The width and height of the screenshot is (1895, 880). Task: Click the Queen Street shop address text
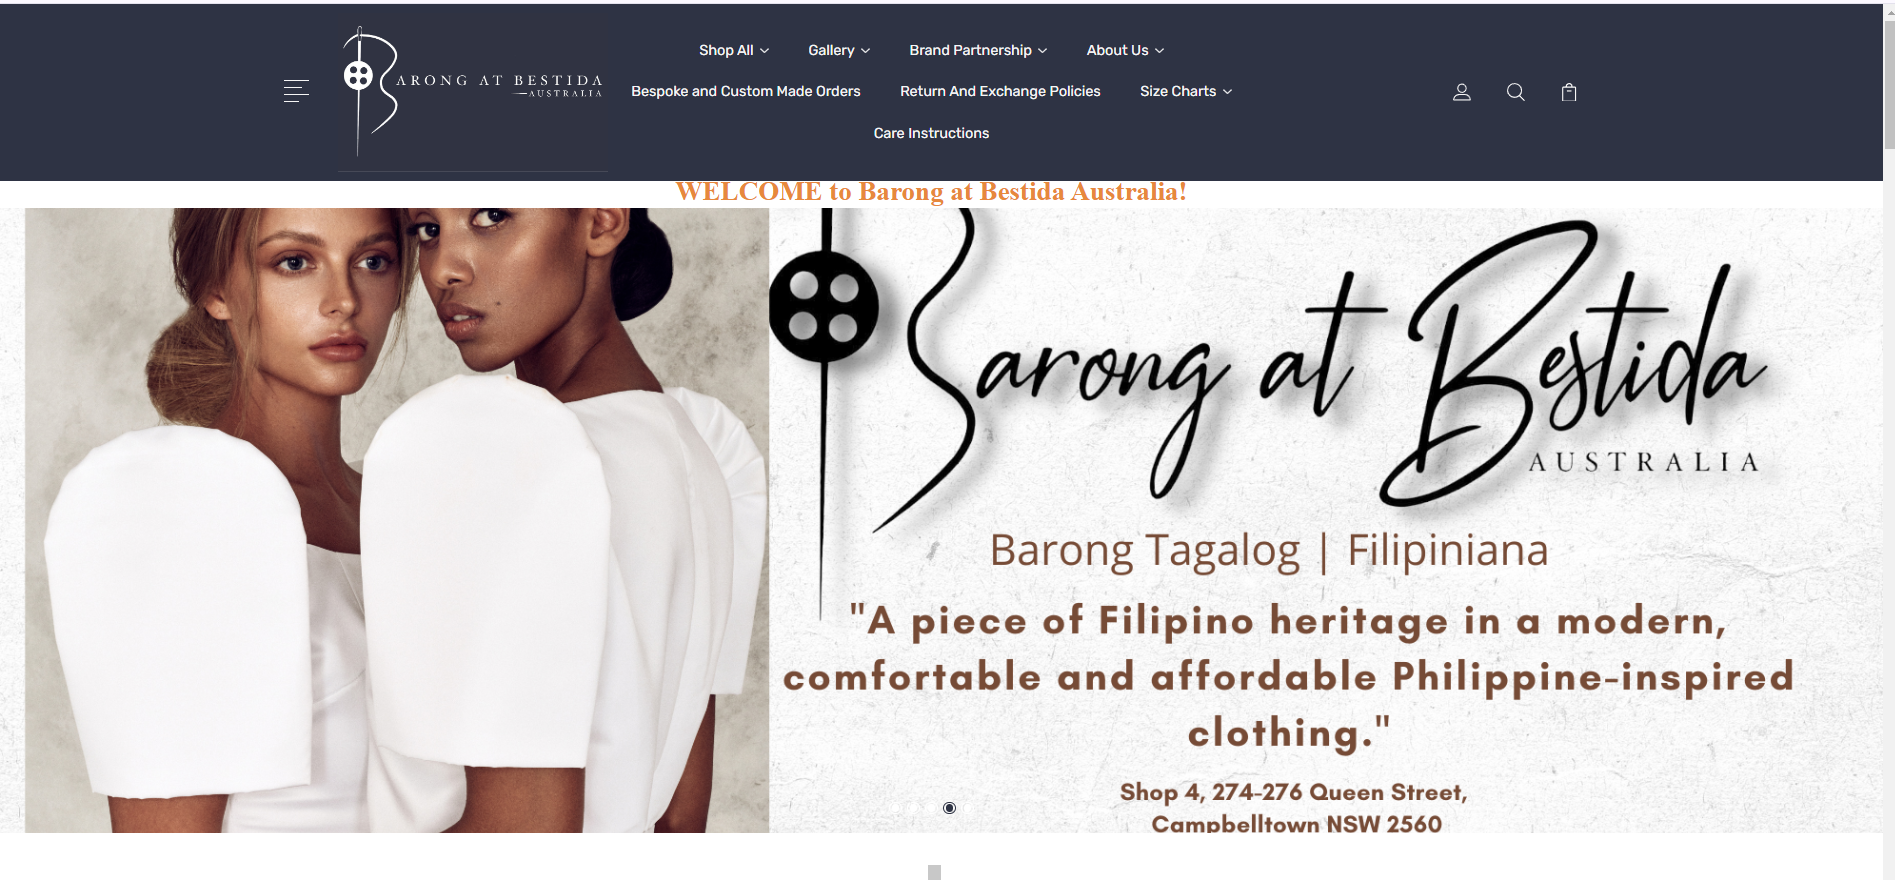(x=1295, y=808)
